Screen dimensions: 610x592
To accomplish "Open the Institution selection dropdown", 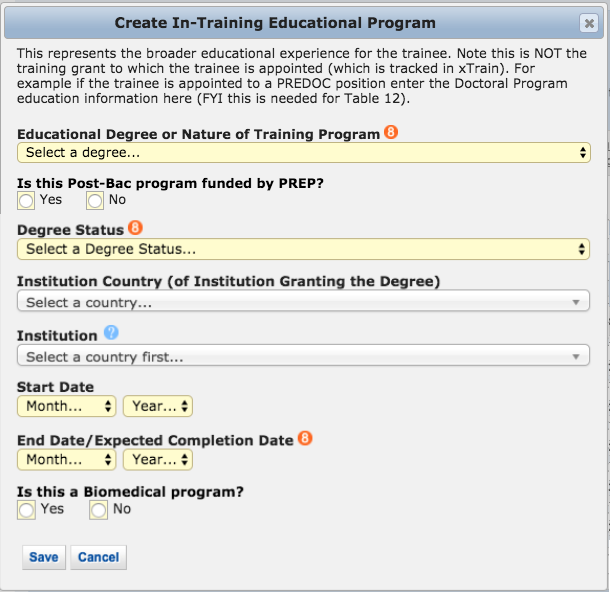I will coord(303,356).
